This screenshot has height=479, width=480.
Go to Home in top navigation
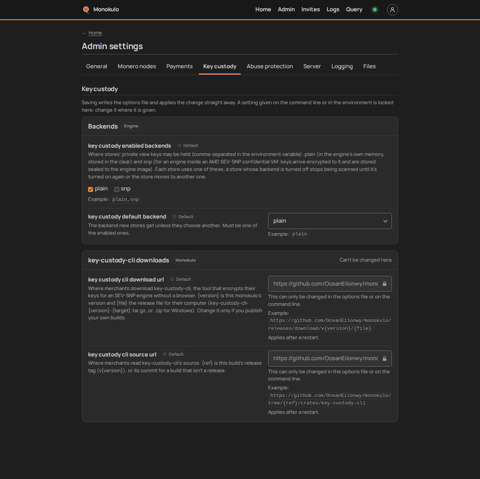263,10
